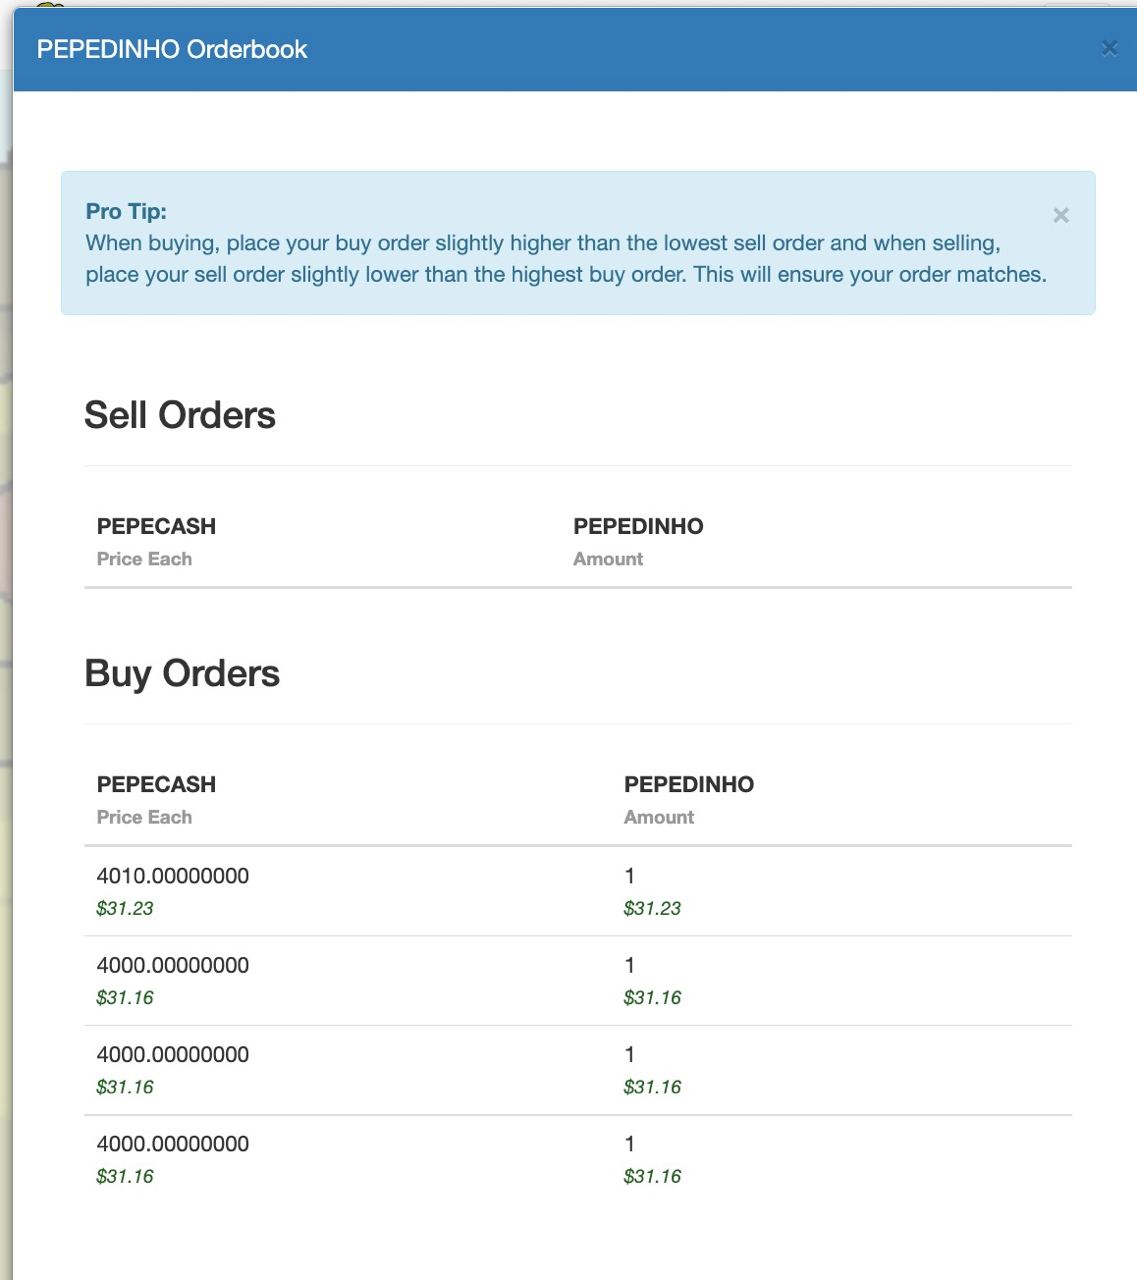Screen dimensions: 1137x1280
Task: Click the amount 1 in the last buy order
Action: click(630, 1144)
